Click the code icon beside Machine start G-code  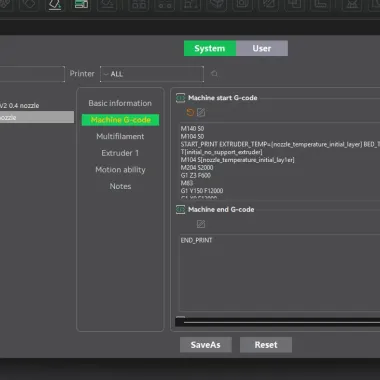pos(180,98)
